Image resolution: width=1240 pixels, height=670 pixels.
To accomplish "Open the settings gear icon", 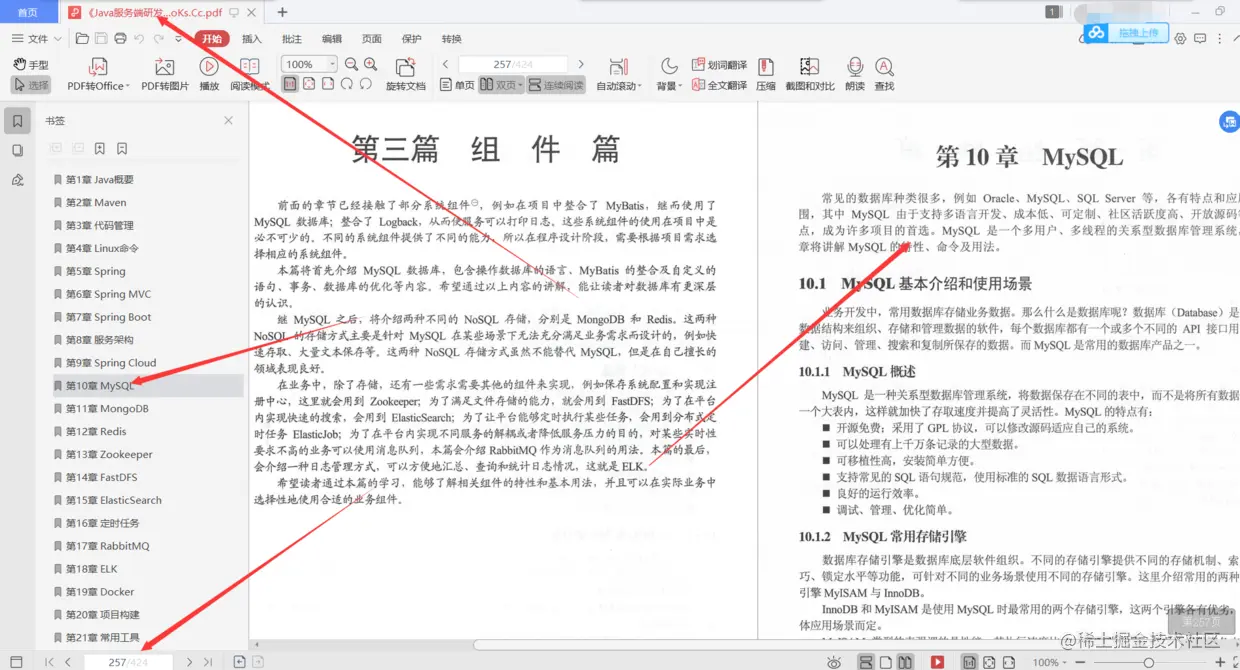I will (1180, 39).
